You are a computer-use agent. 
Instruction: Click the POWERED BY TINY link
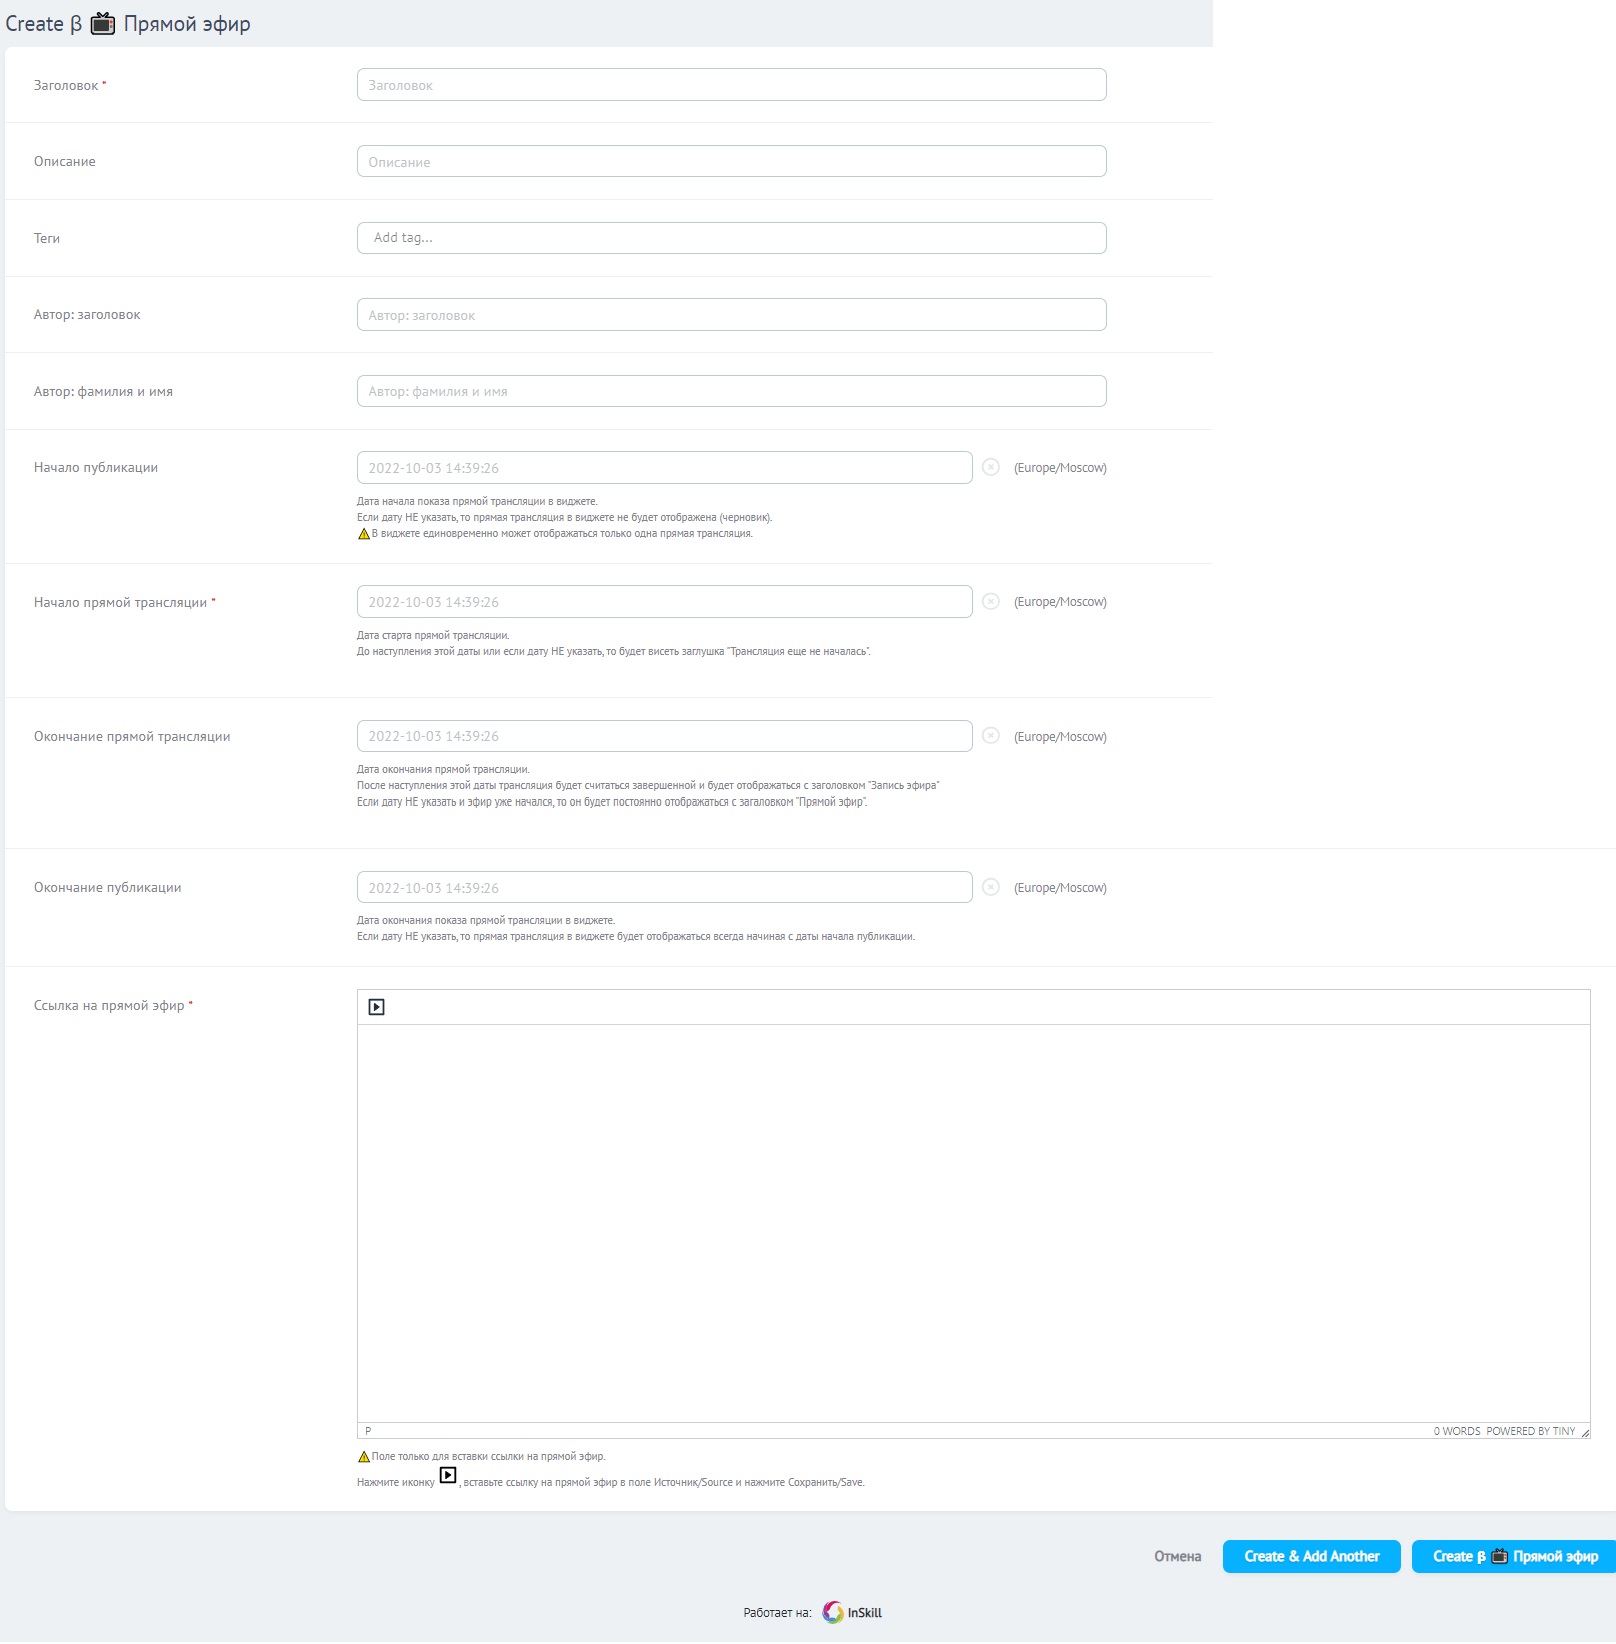click(x=1530, y=1431)
